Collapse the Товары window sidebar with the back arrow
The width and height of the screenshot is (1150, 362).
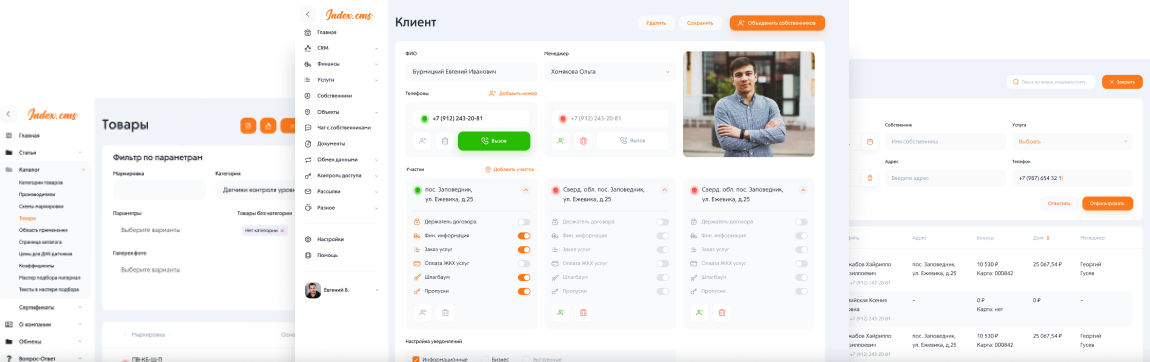(7, 114)
